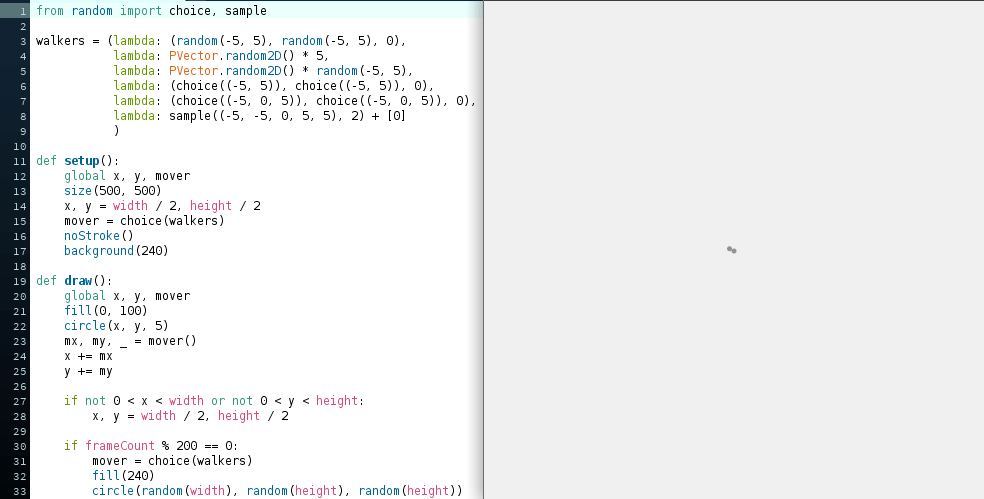The width and height of the screenshot is (984, 499).
Task: Click "x, y = width / 2" on line 14
Action: (120, 206)
